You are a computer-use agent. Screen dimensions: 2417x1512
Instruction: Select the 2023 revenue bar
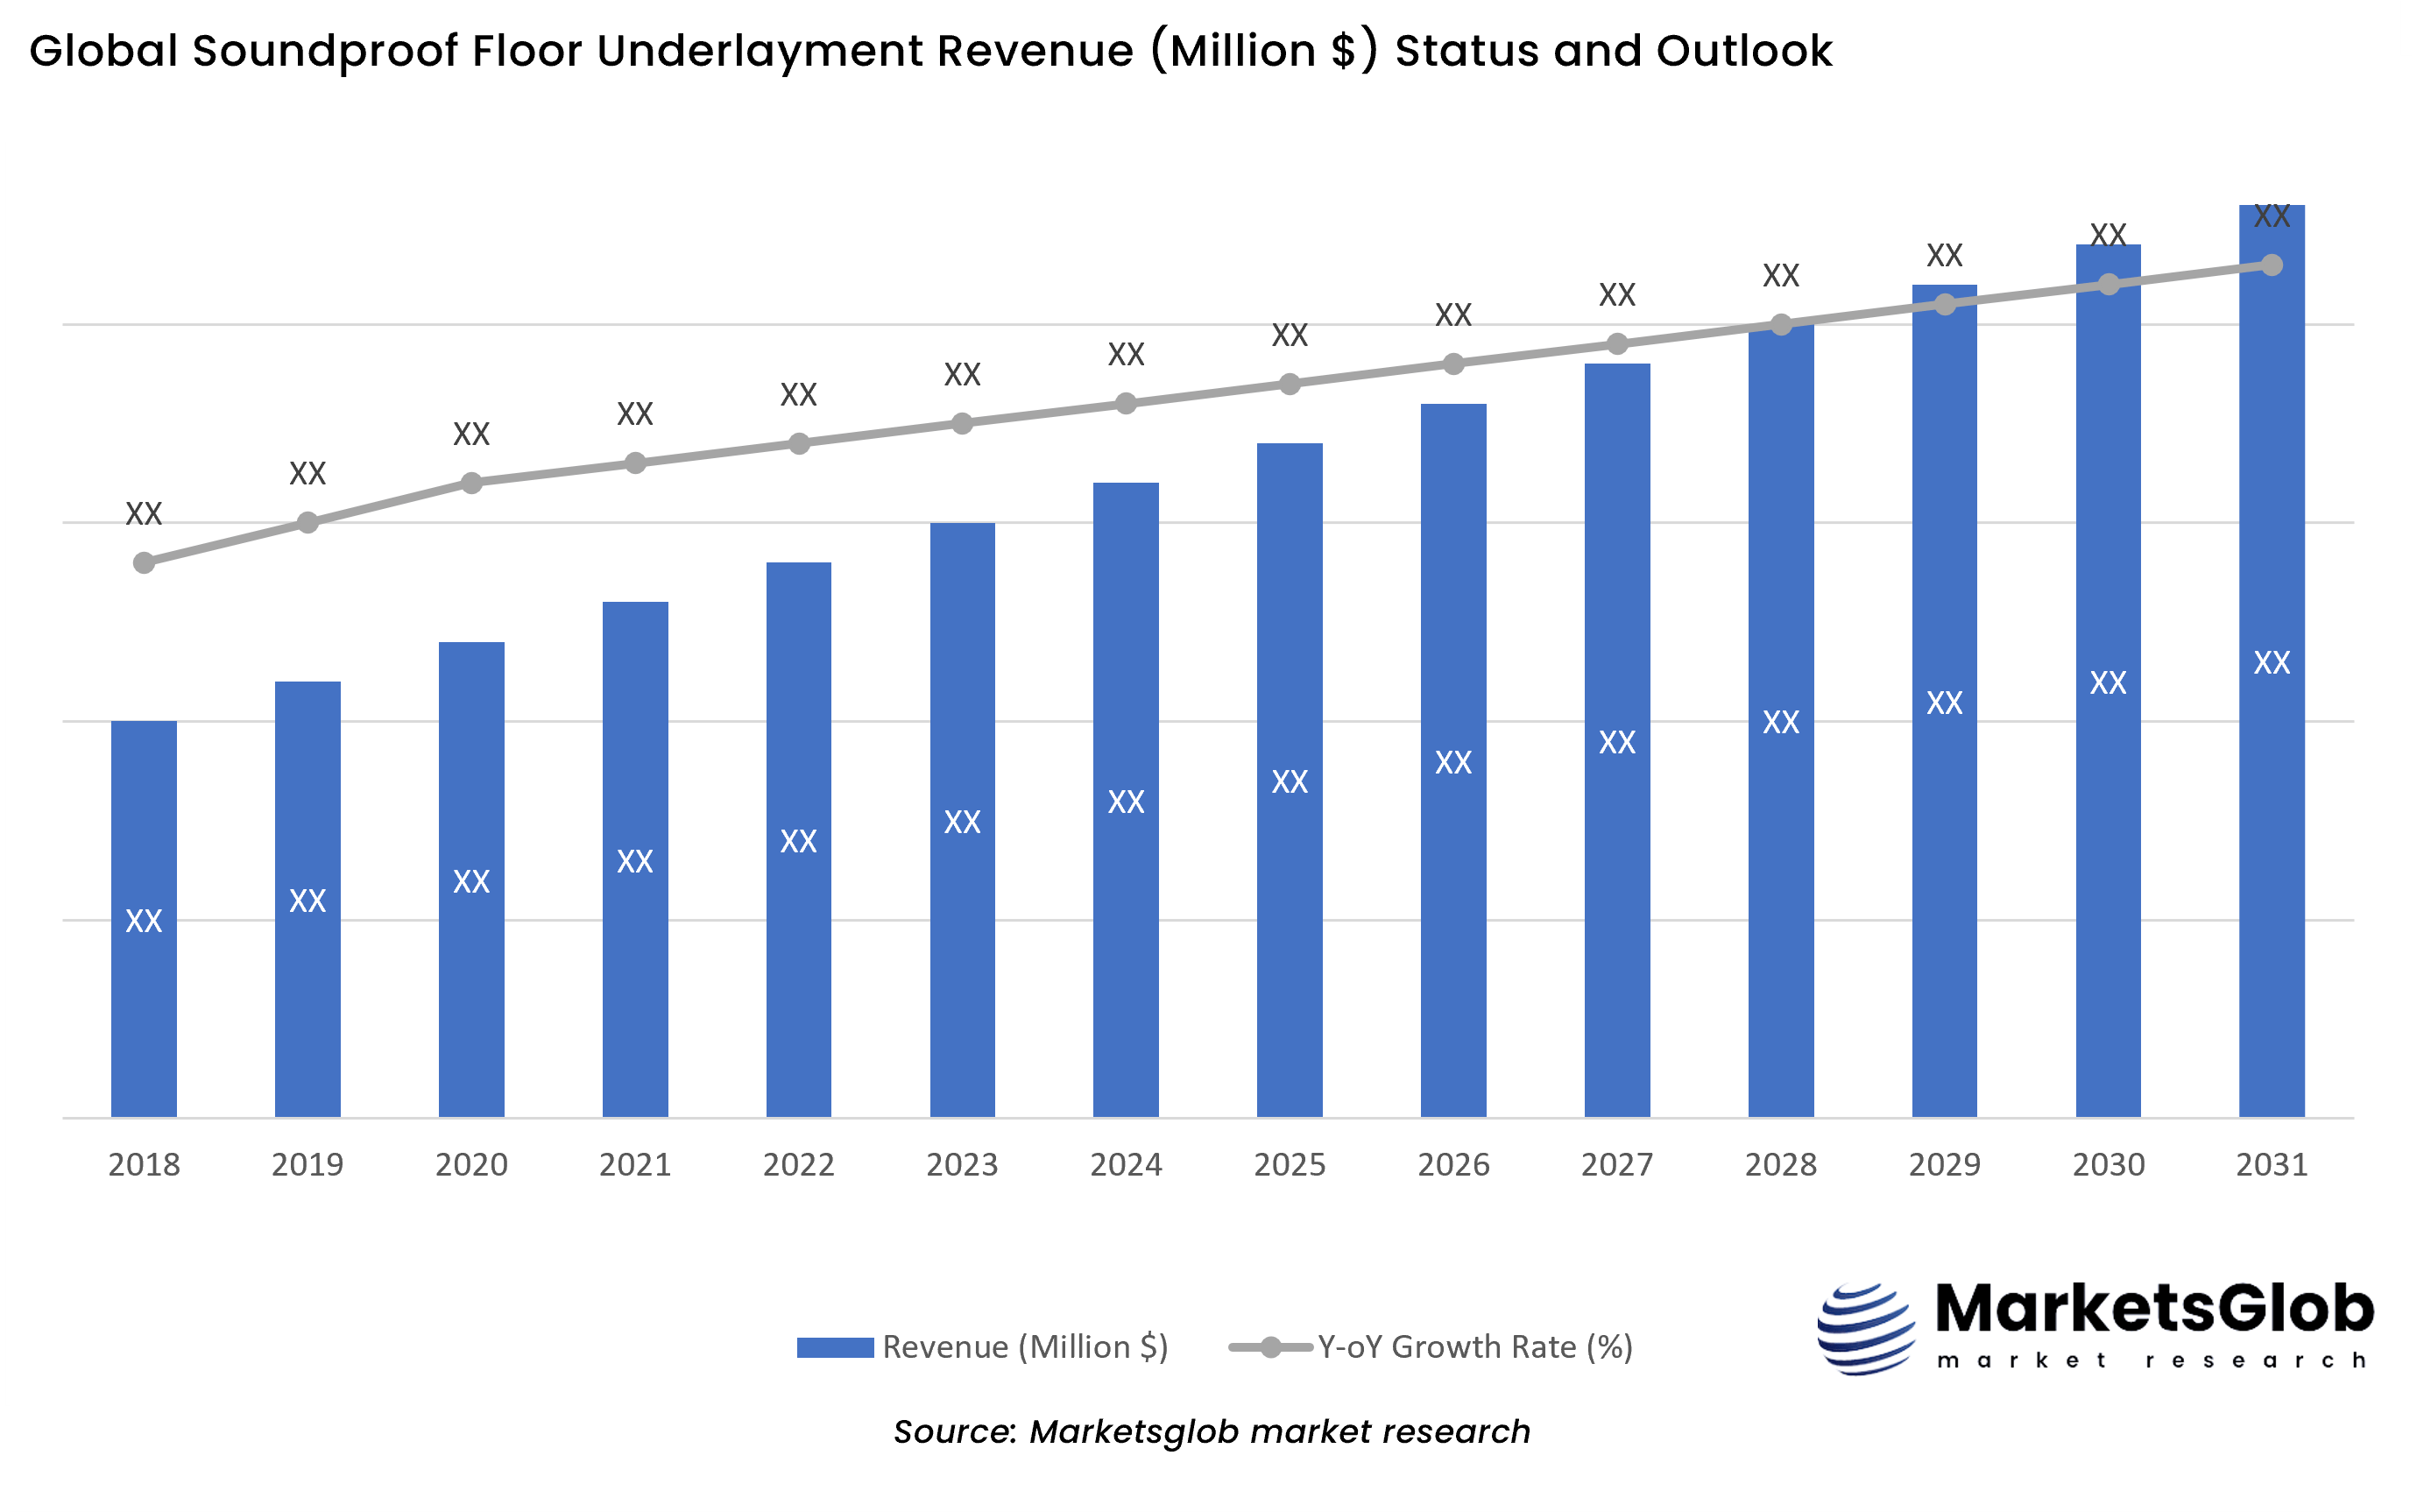click(963, 820)
